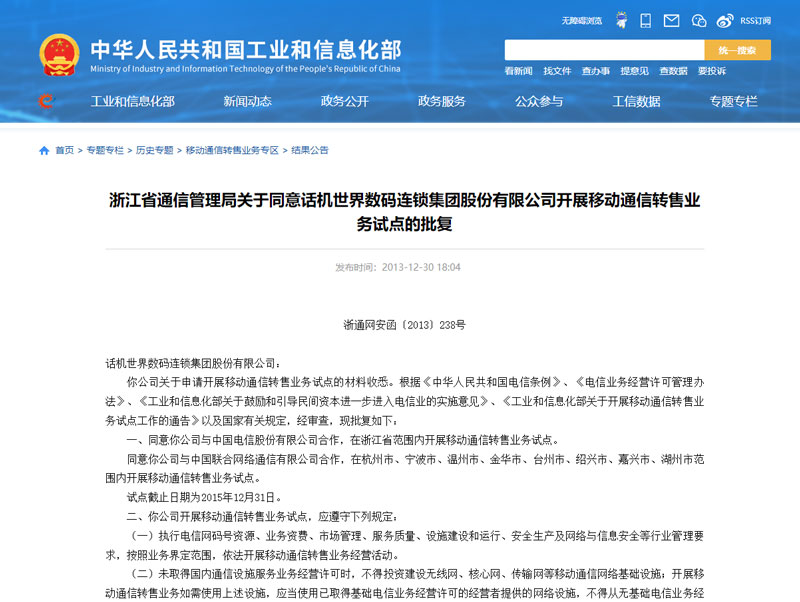Open the 公众参与 navigation item
Viewport: 800px width, 602px height.
[x=539, y=101]
